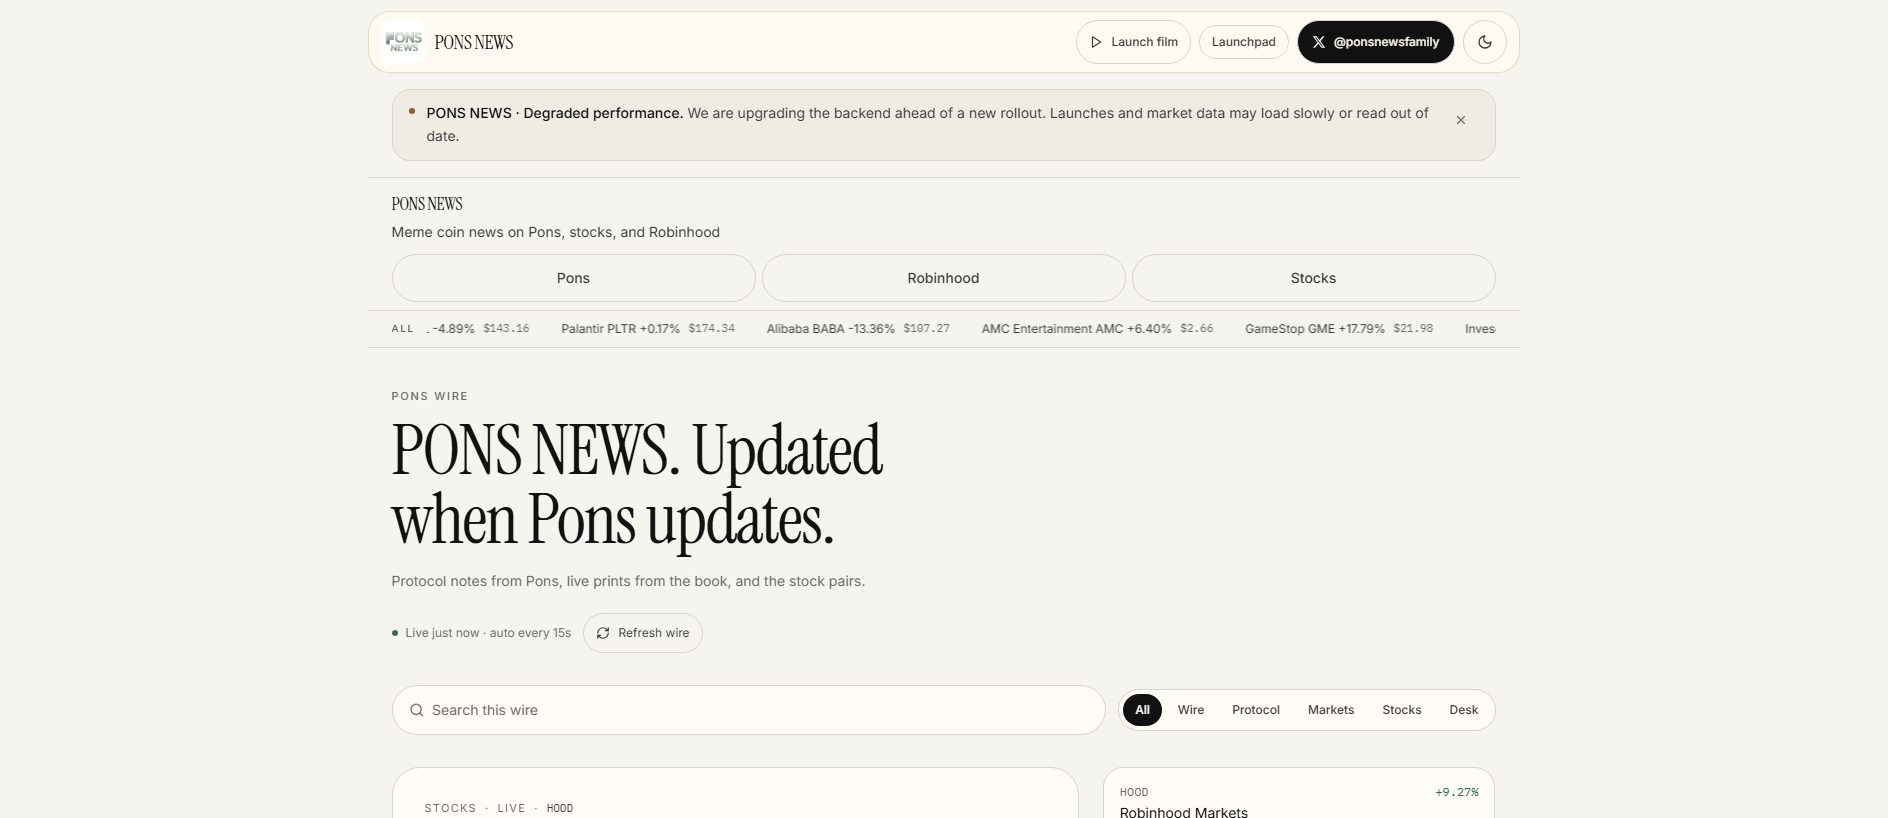Screen dimensions: 1888x818
Task: Click the magnifier search icon
Action: (x=417, y=710)
